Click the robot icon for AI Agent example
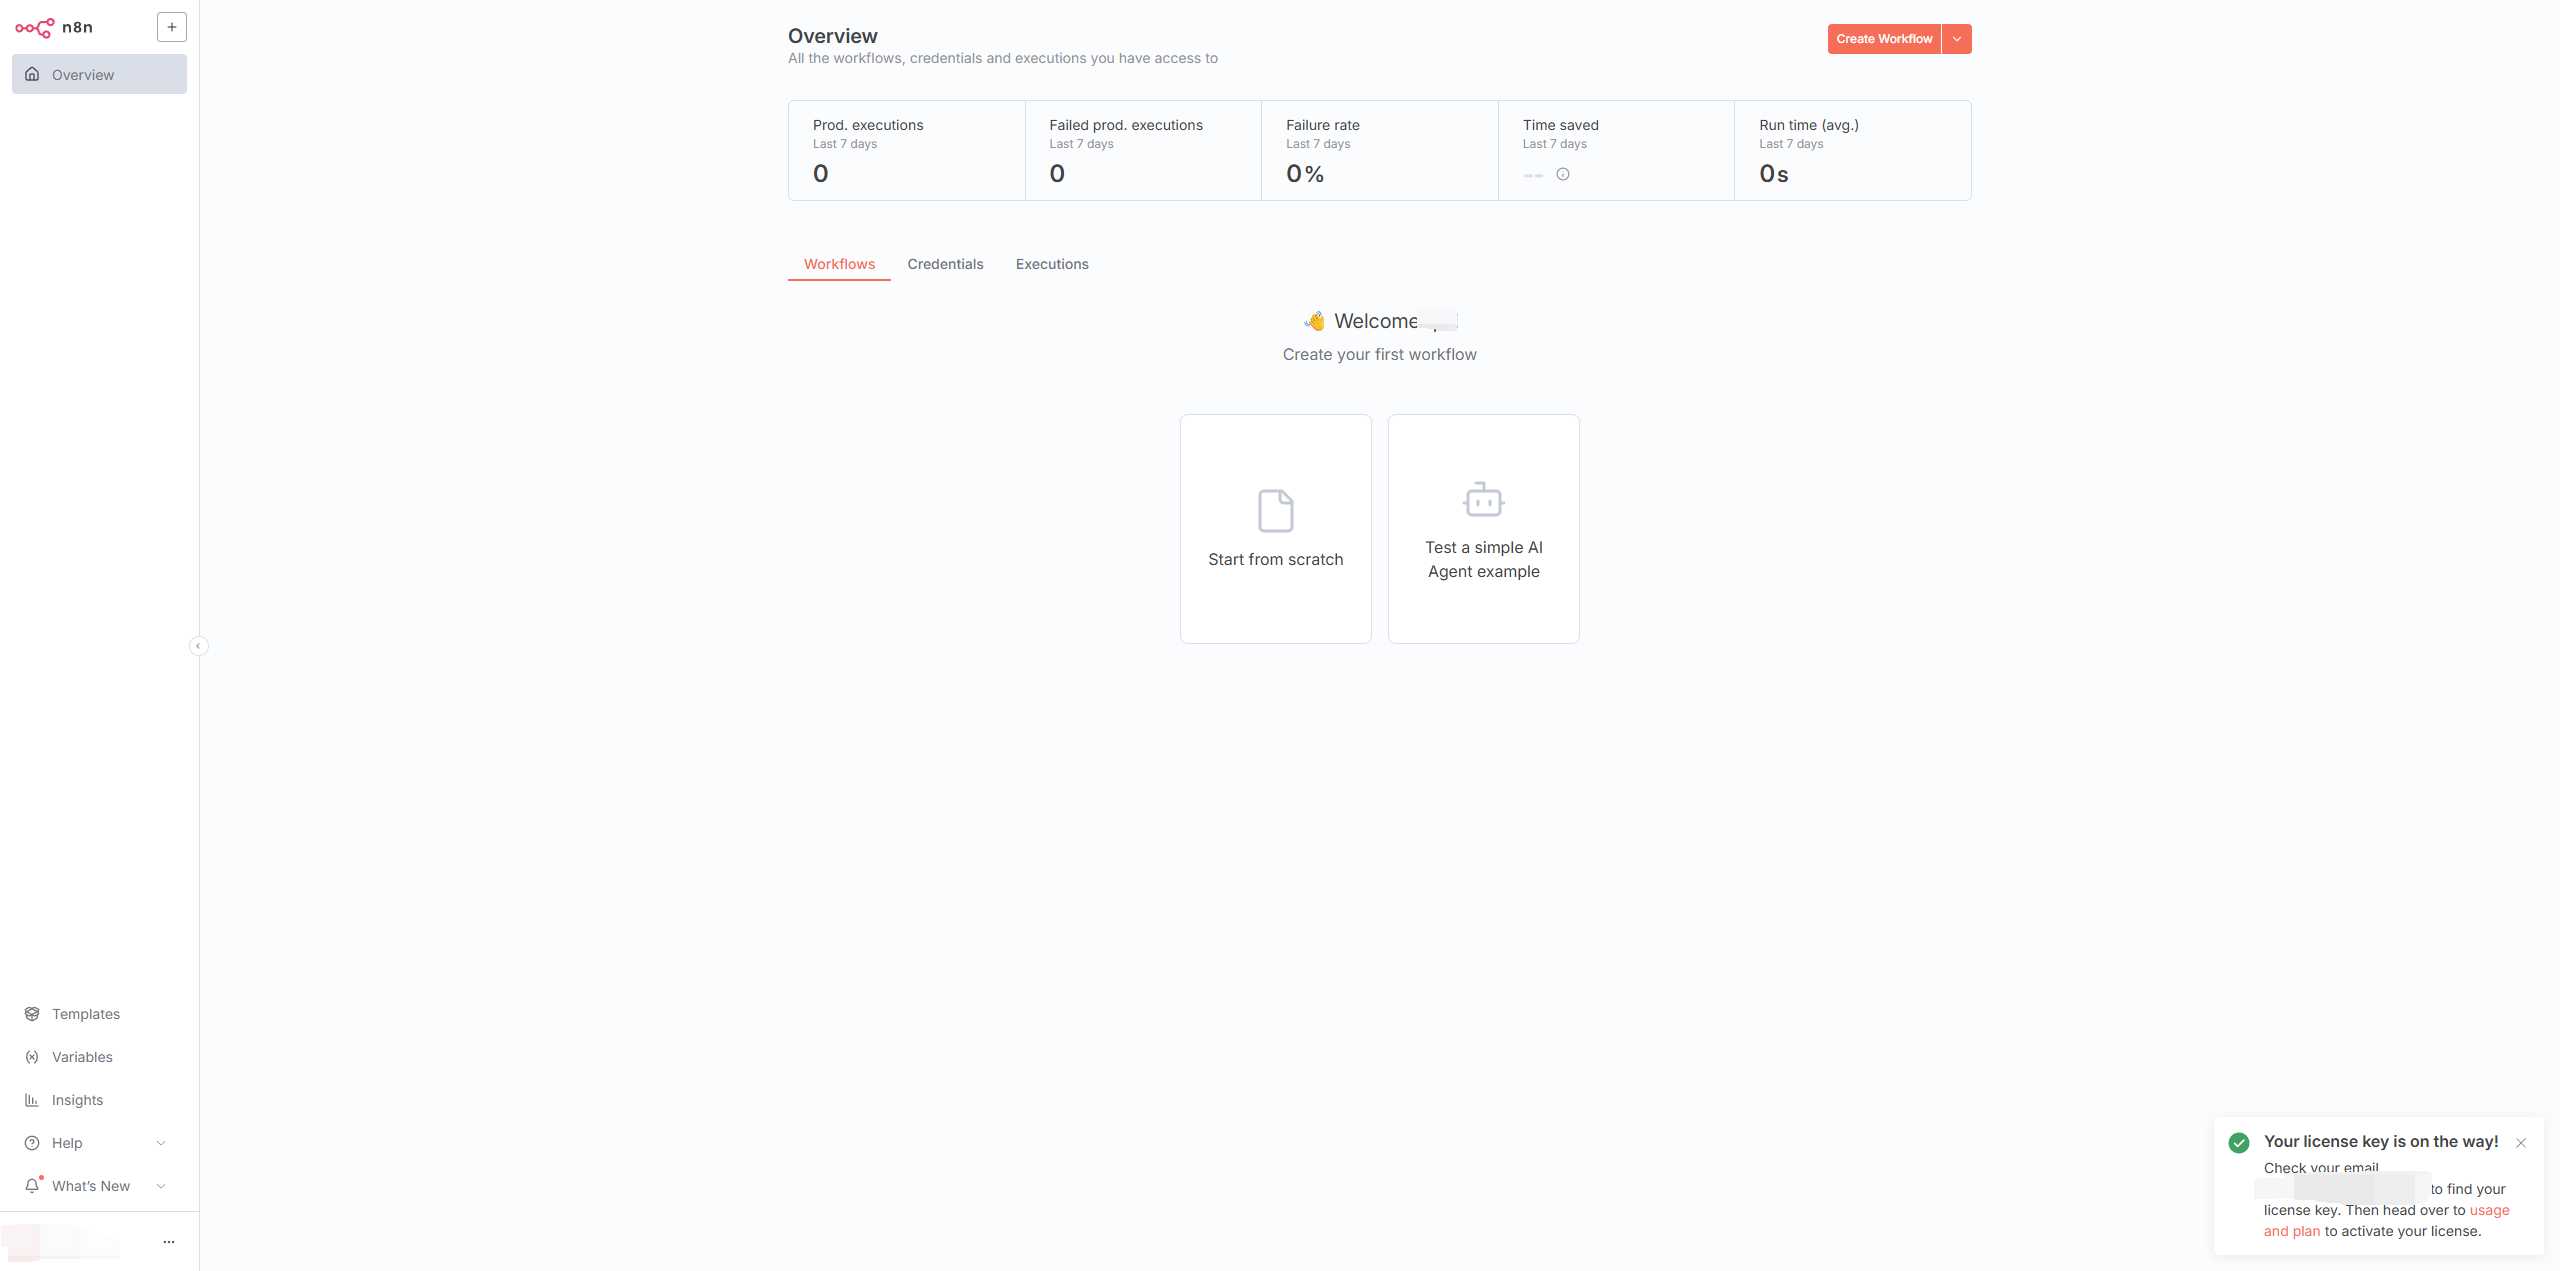2560x1271 pixels. pyautogui.click(x=1483, y=499)
